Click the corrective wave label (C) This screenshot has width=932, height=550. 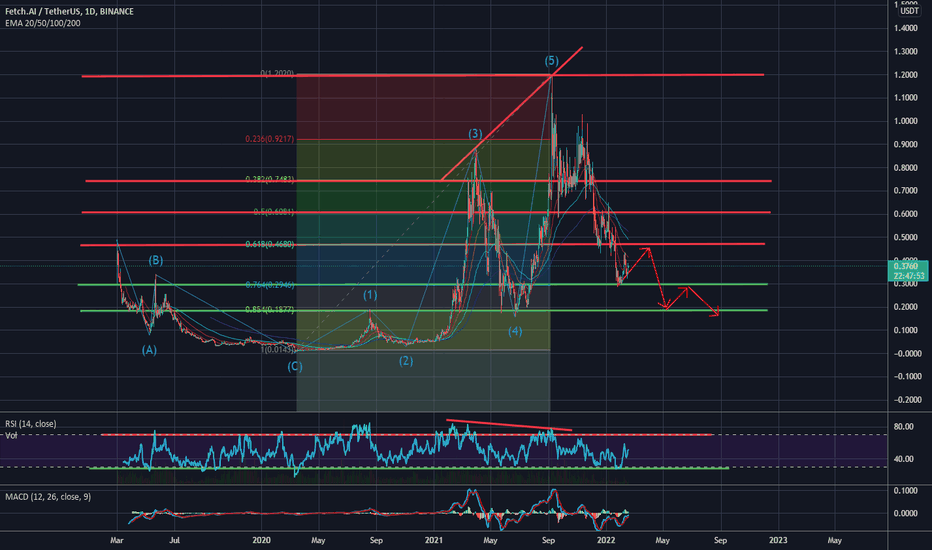pos(295,366)
